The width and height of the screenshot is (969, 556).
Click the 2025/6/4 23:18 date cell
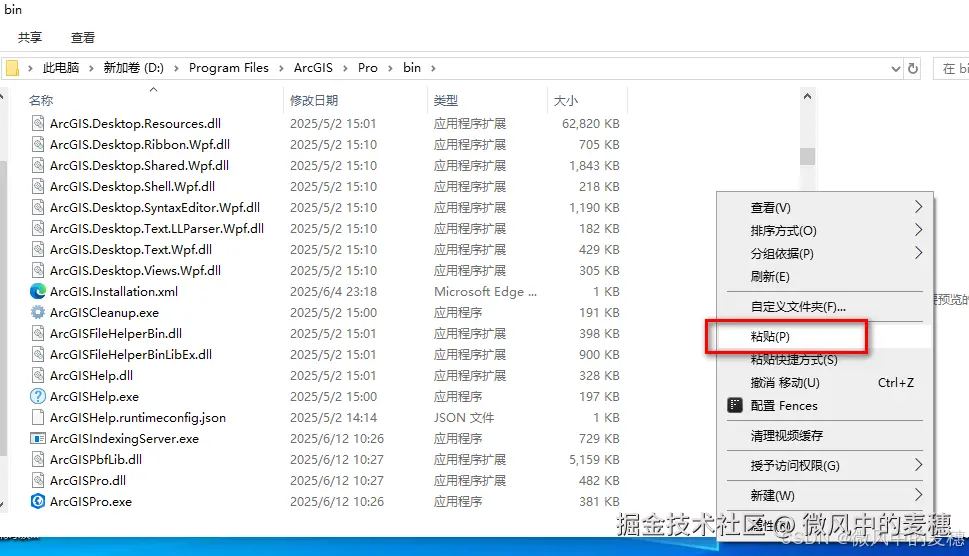tap(333, 292)
